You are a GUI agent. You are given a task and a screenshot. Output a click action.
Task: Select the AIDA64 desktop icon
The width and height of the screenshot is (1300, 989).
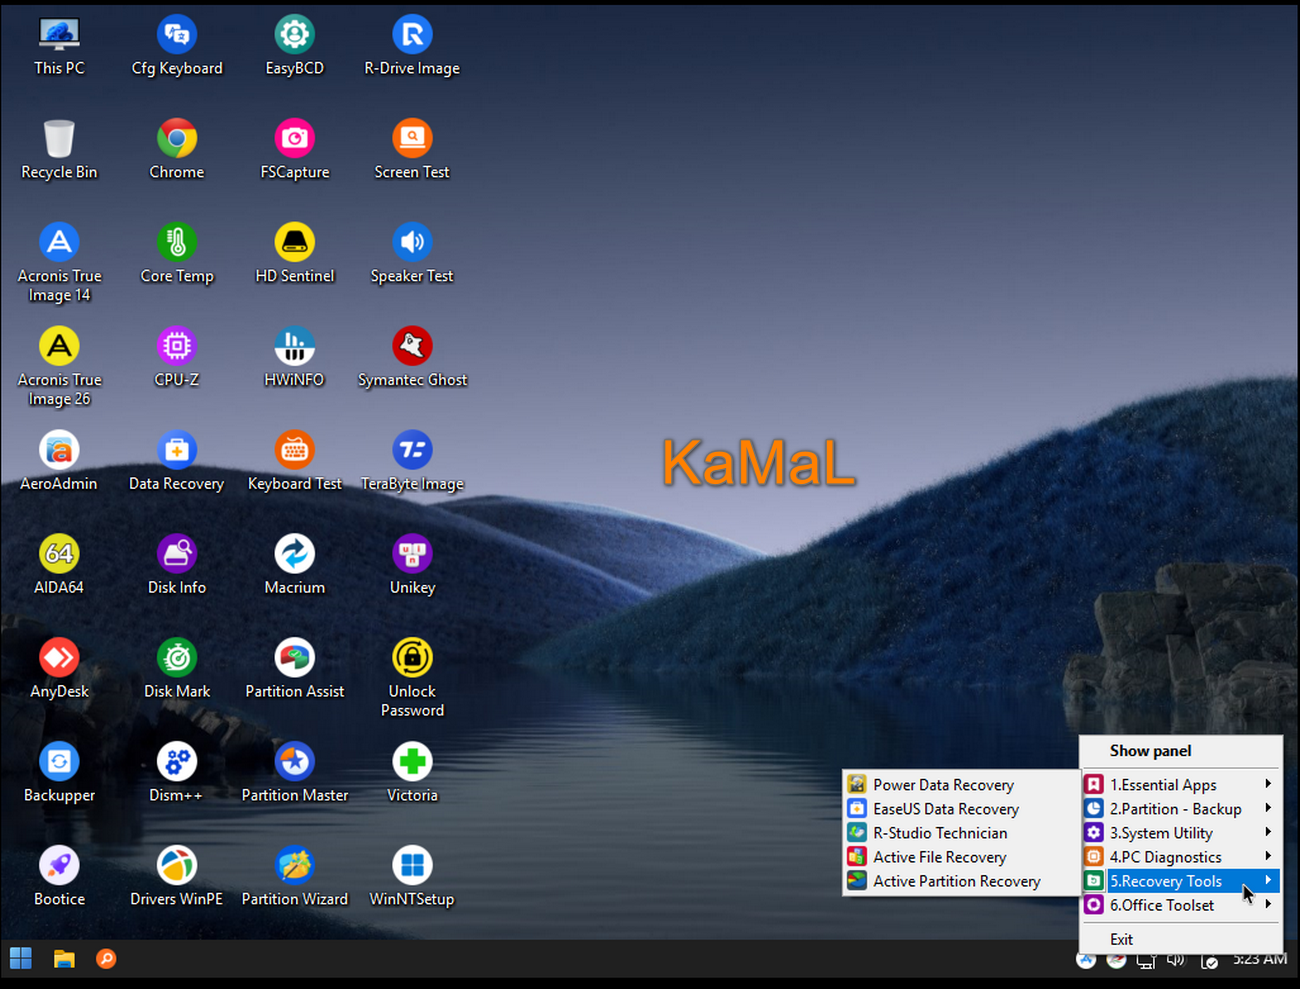[59, 566]
